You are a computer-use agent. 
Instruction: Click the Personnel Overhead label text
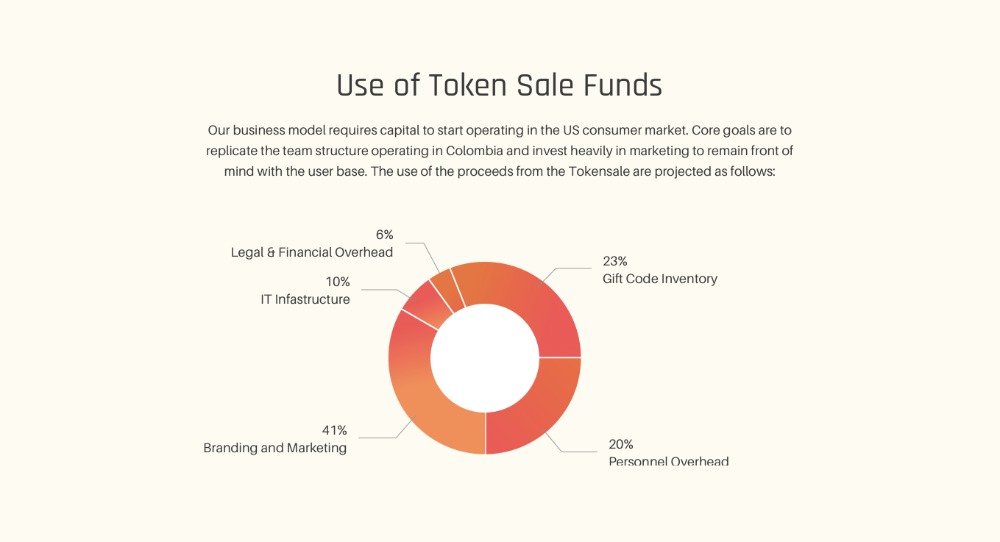tap(668, 461)
